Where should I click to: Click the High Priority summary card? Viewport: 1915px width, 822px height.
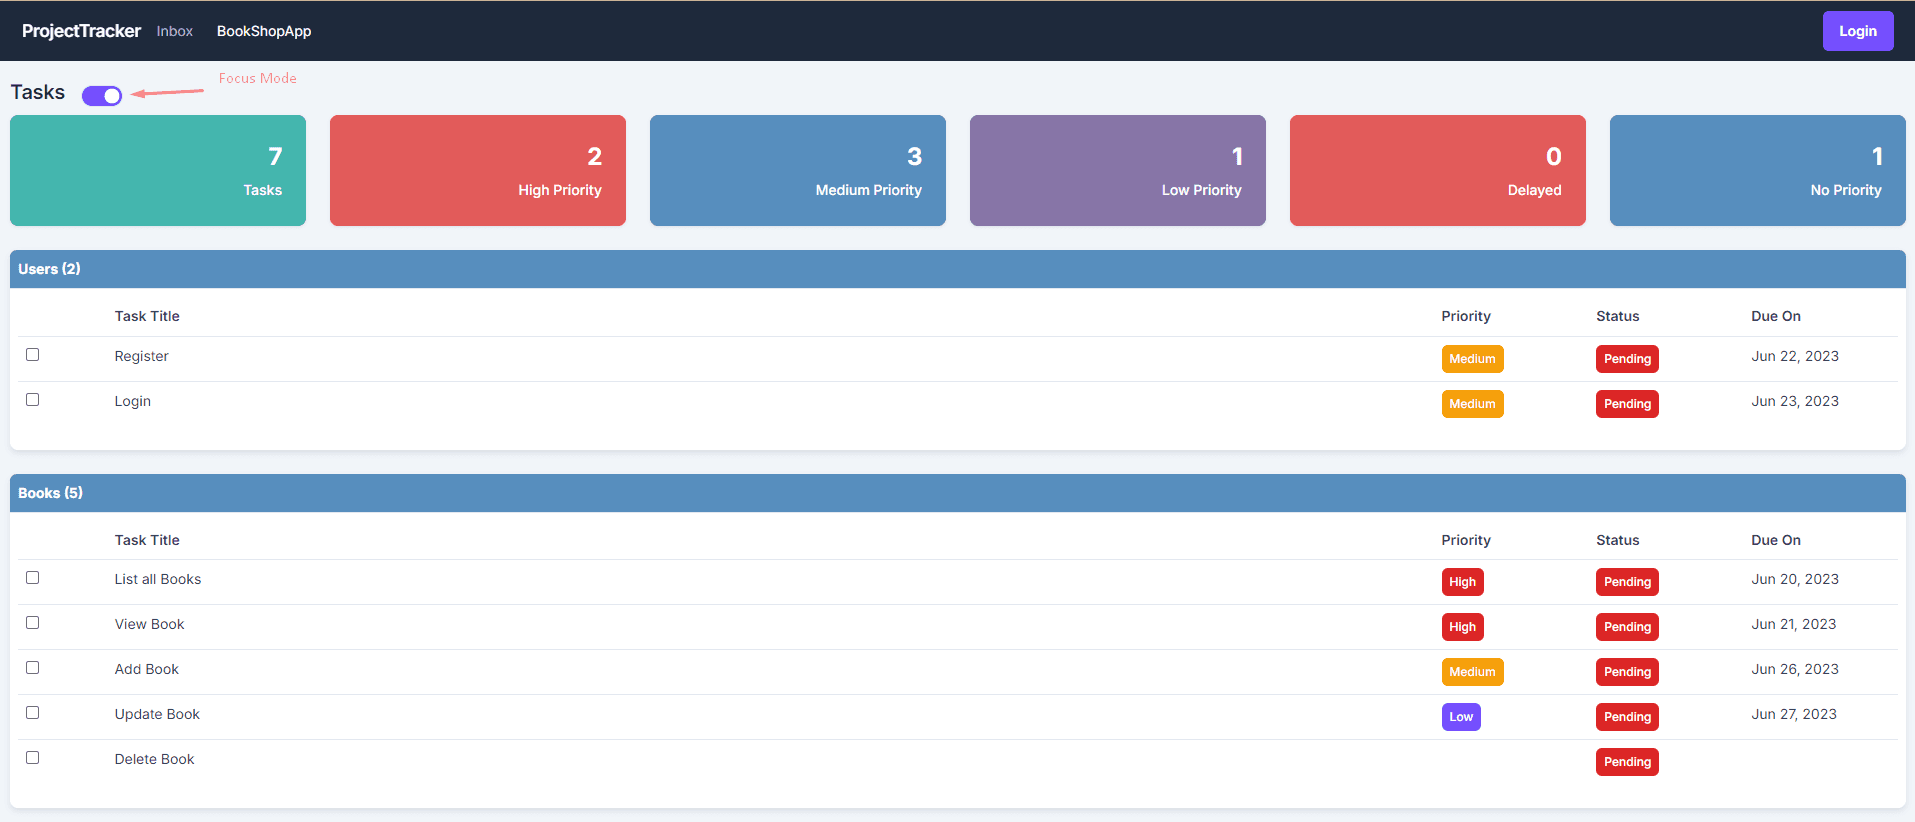(x=477, y=170)
